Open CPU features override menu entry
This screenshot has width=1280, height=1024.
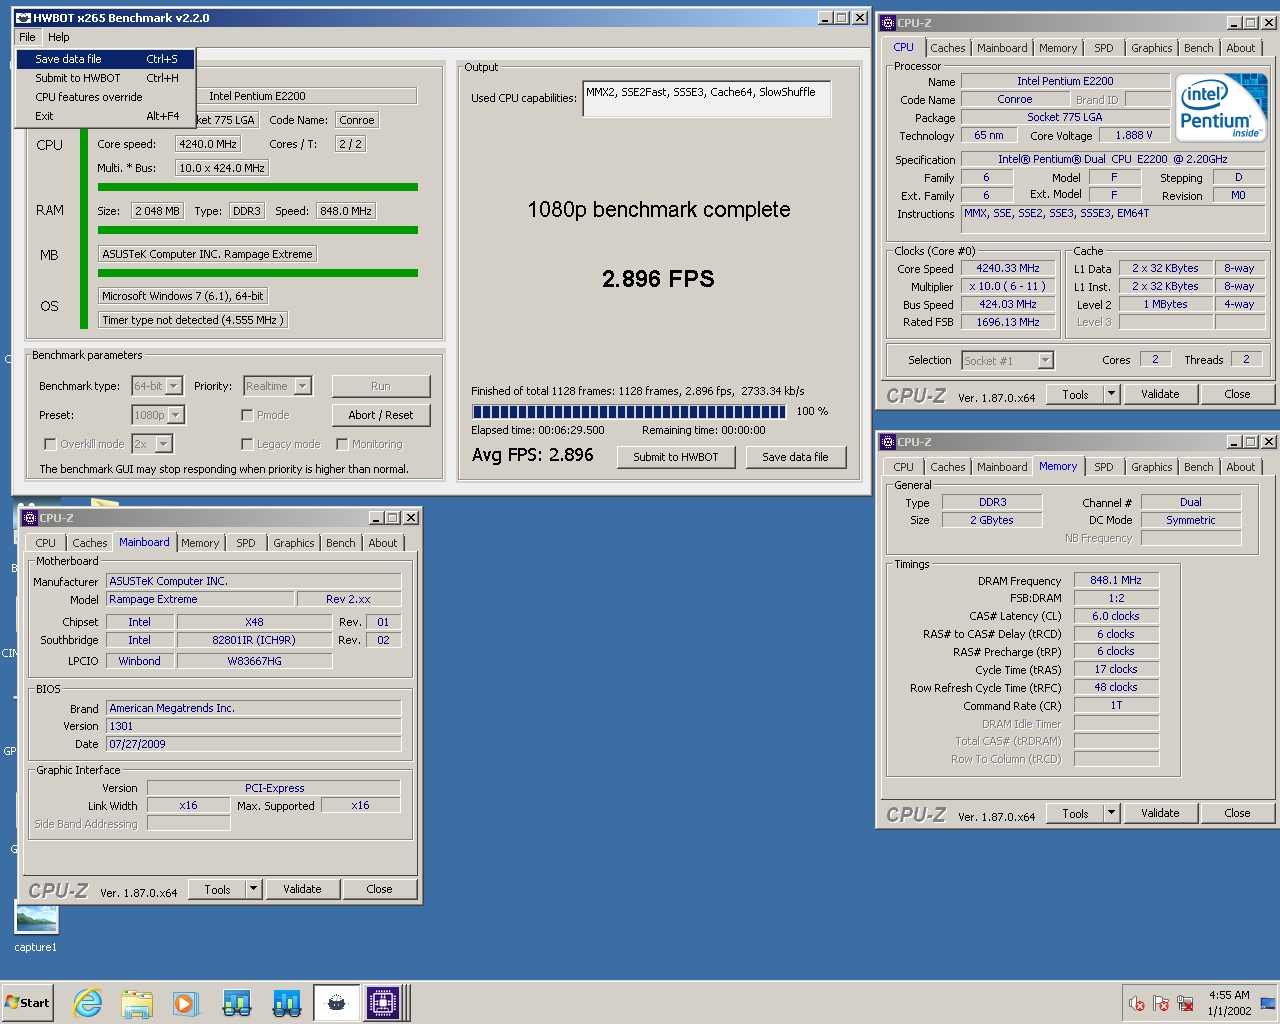[105, 97]
